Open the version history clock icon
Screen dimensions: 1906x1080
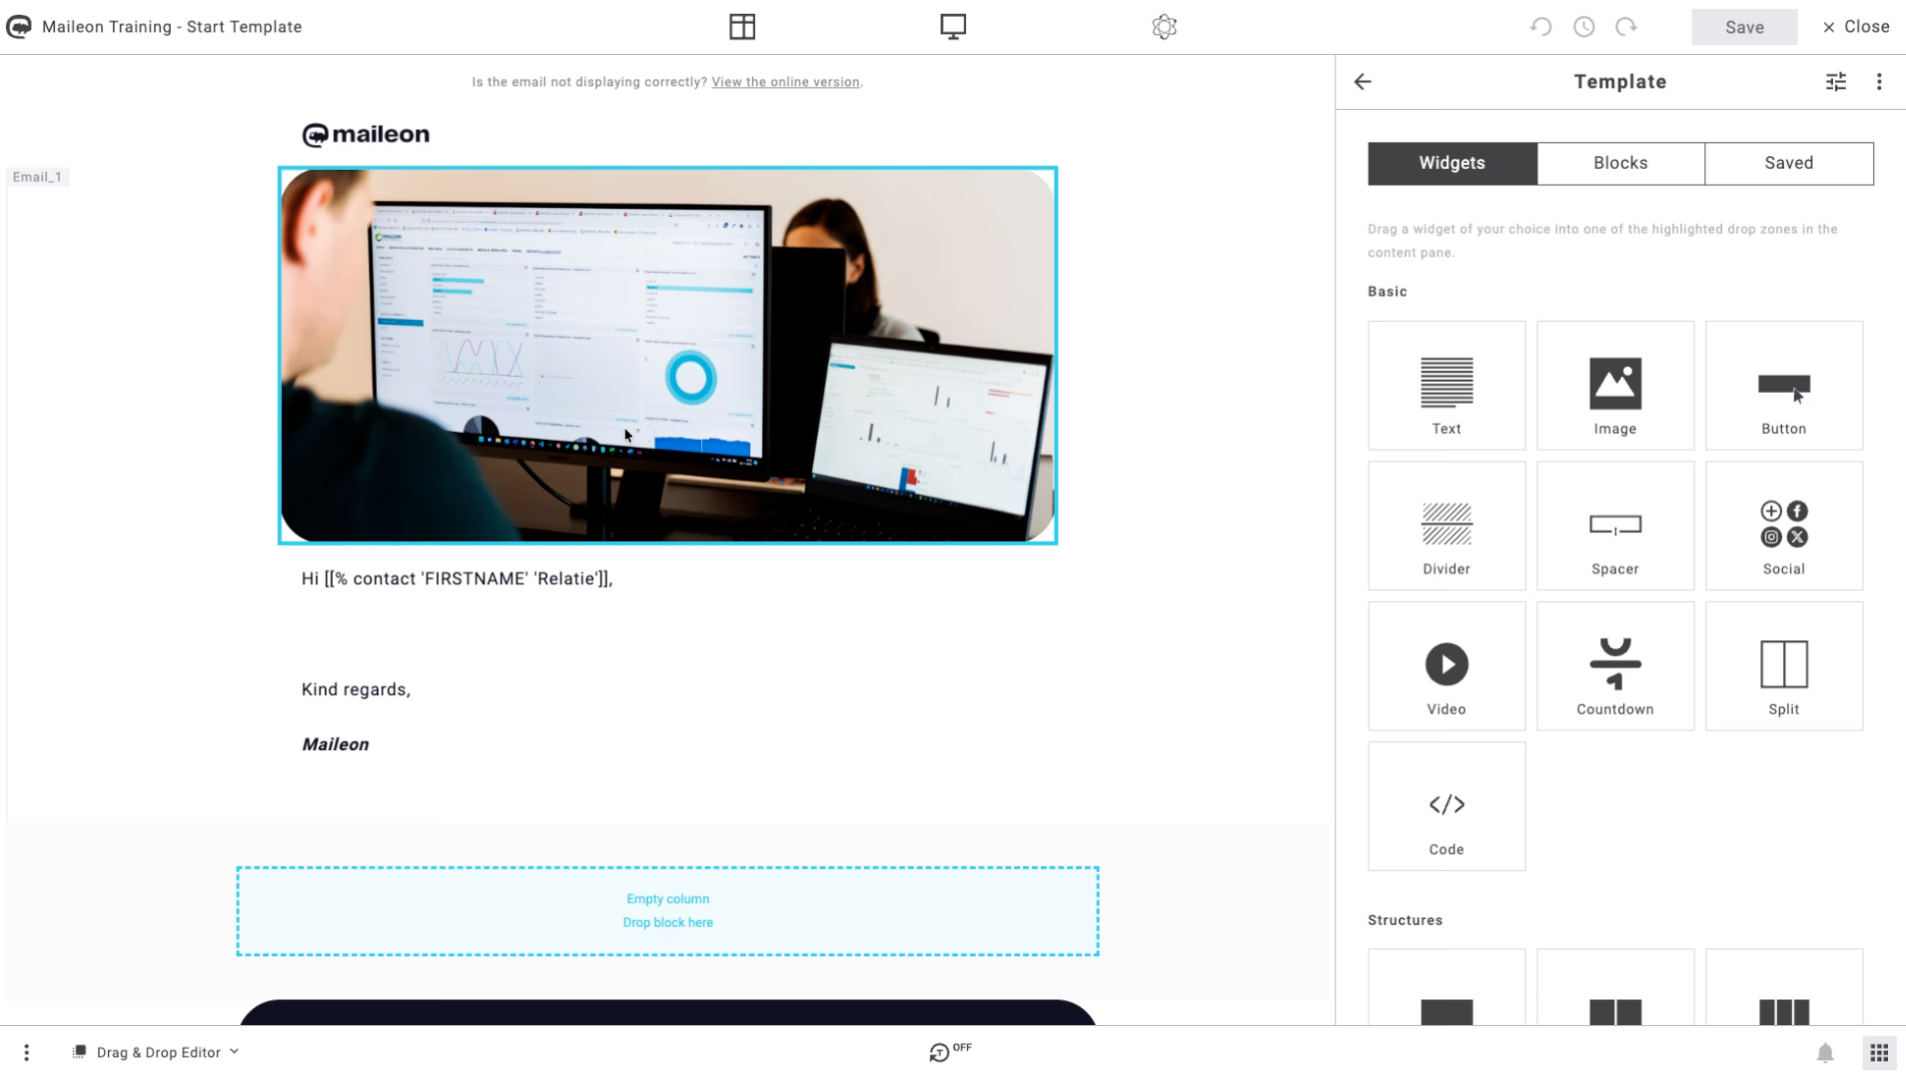[1584, 27]
